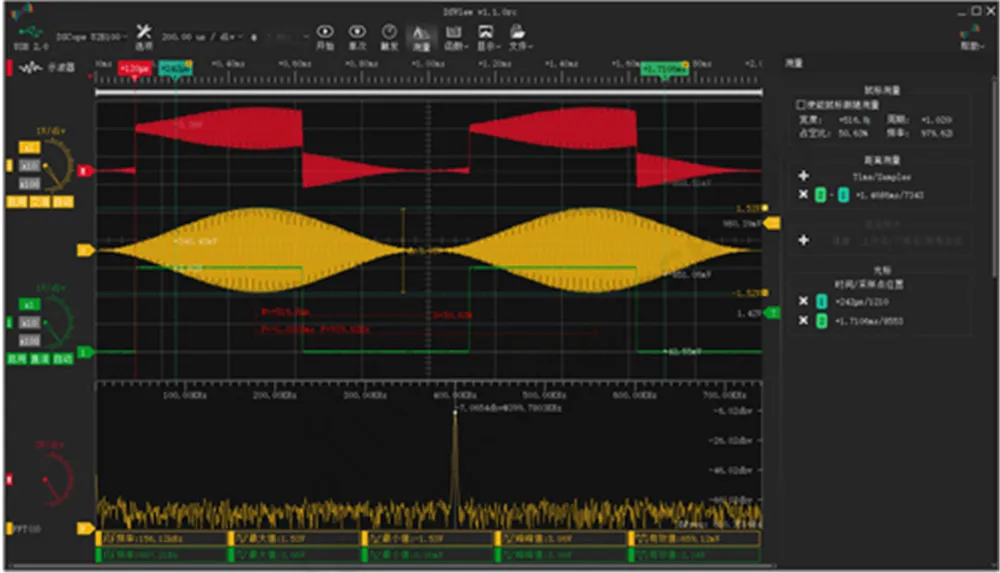Open the Help dropdown at top right
Screen dimensions: 1000x573
pyautogui.click(x=971, y=46)
